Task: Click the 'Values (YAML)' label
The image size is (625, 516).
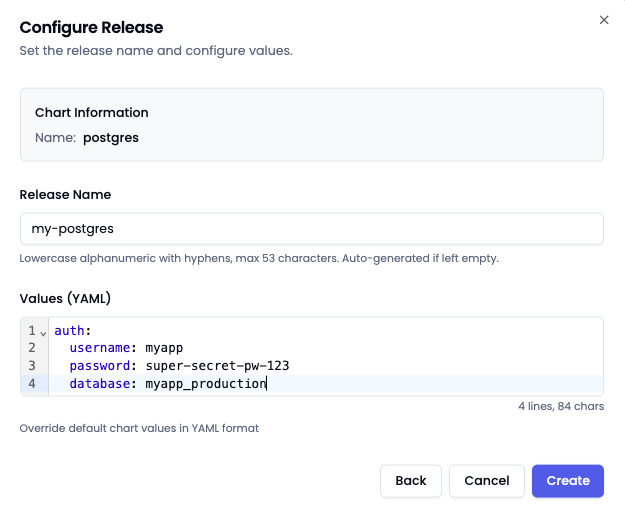Action: (x=65, y=298)
